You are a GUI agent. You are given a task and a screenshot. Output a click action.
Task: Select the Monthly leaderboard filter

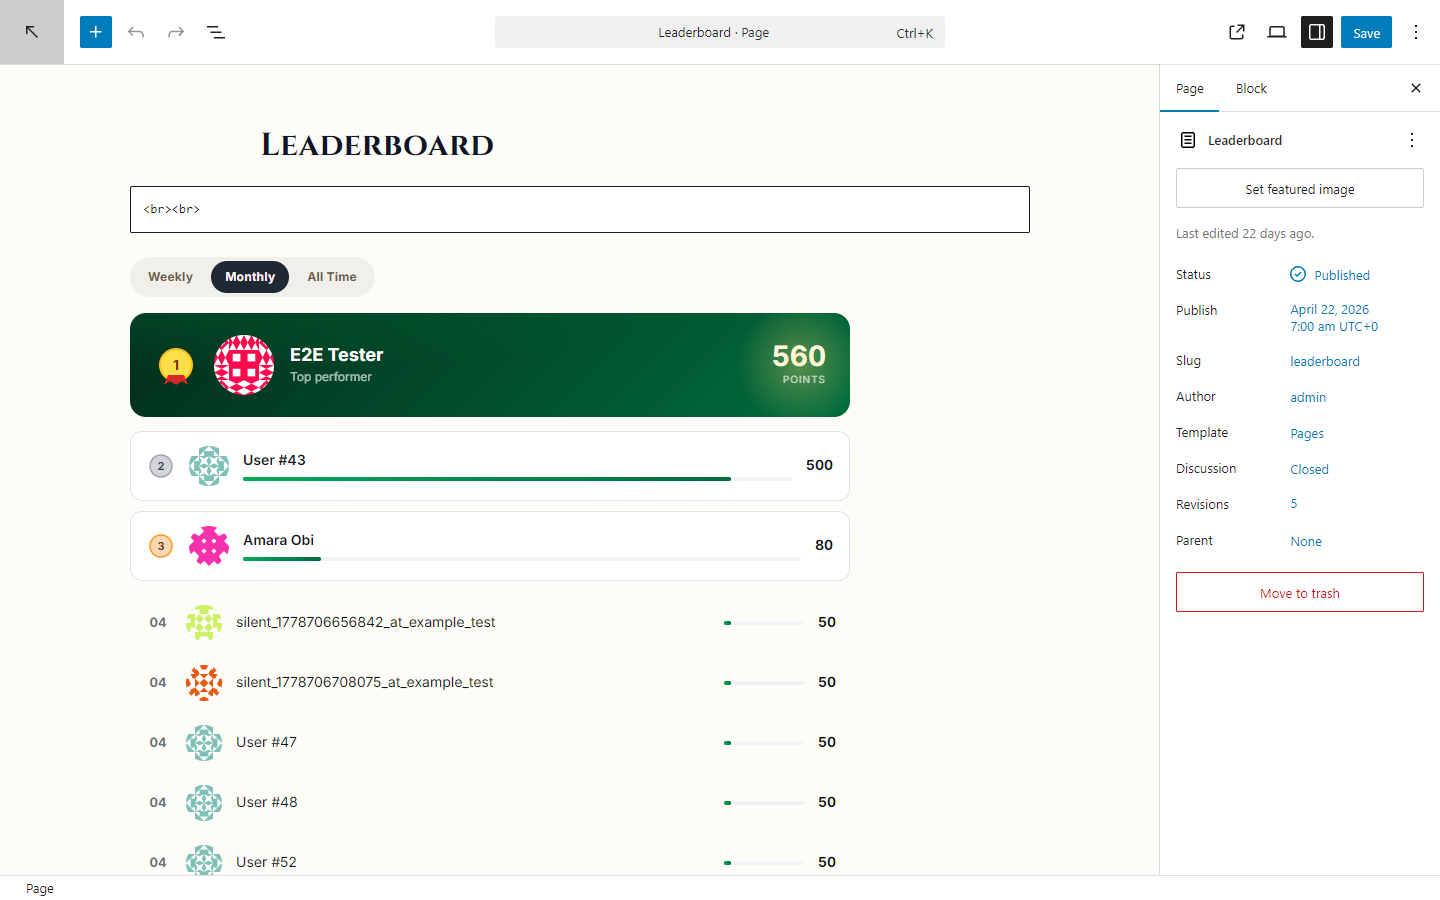coord(250,277)
